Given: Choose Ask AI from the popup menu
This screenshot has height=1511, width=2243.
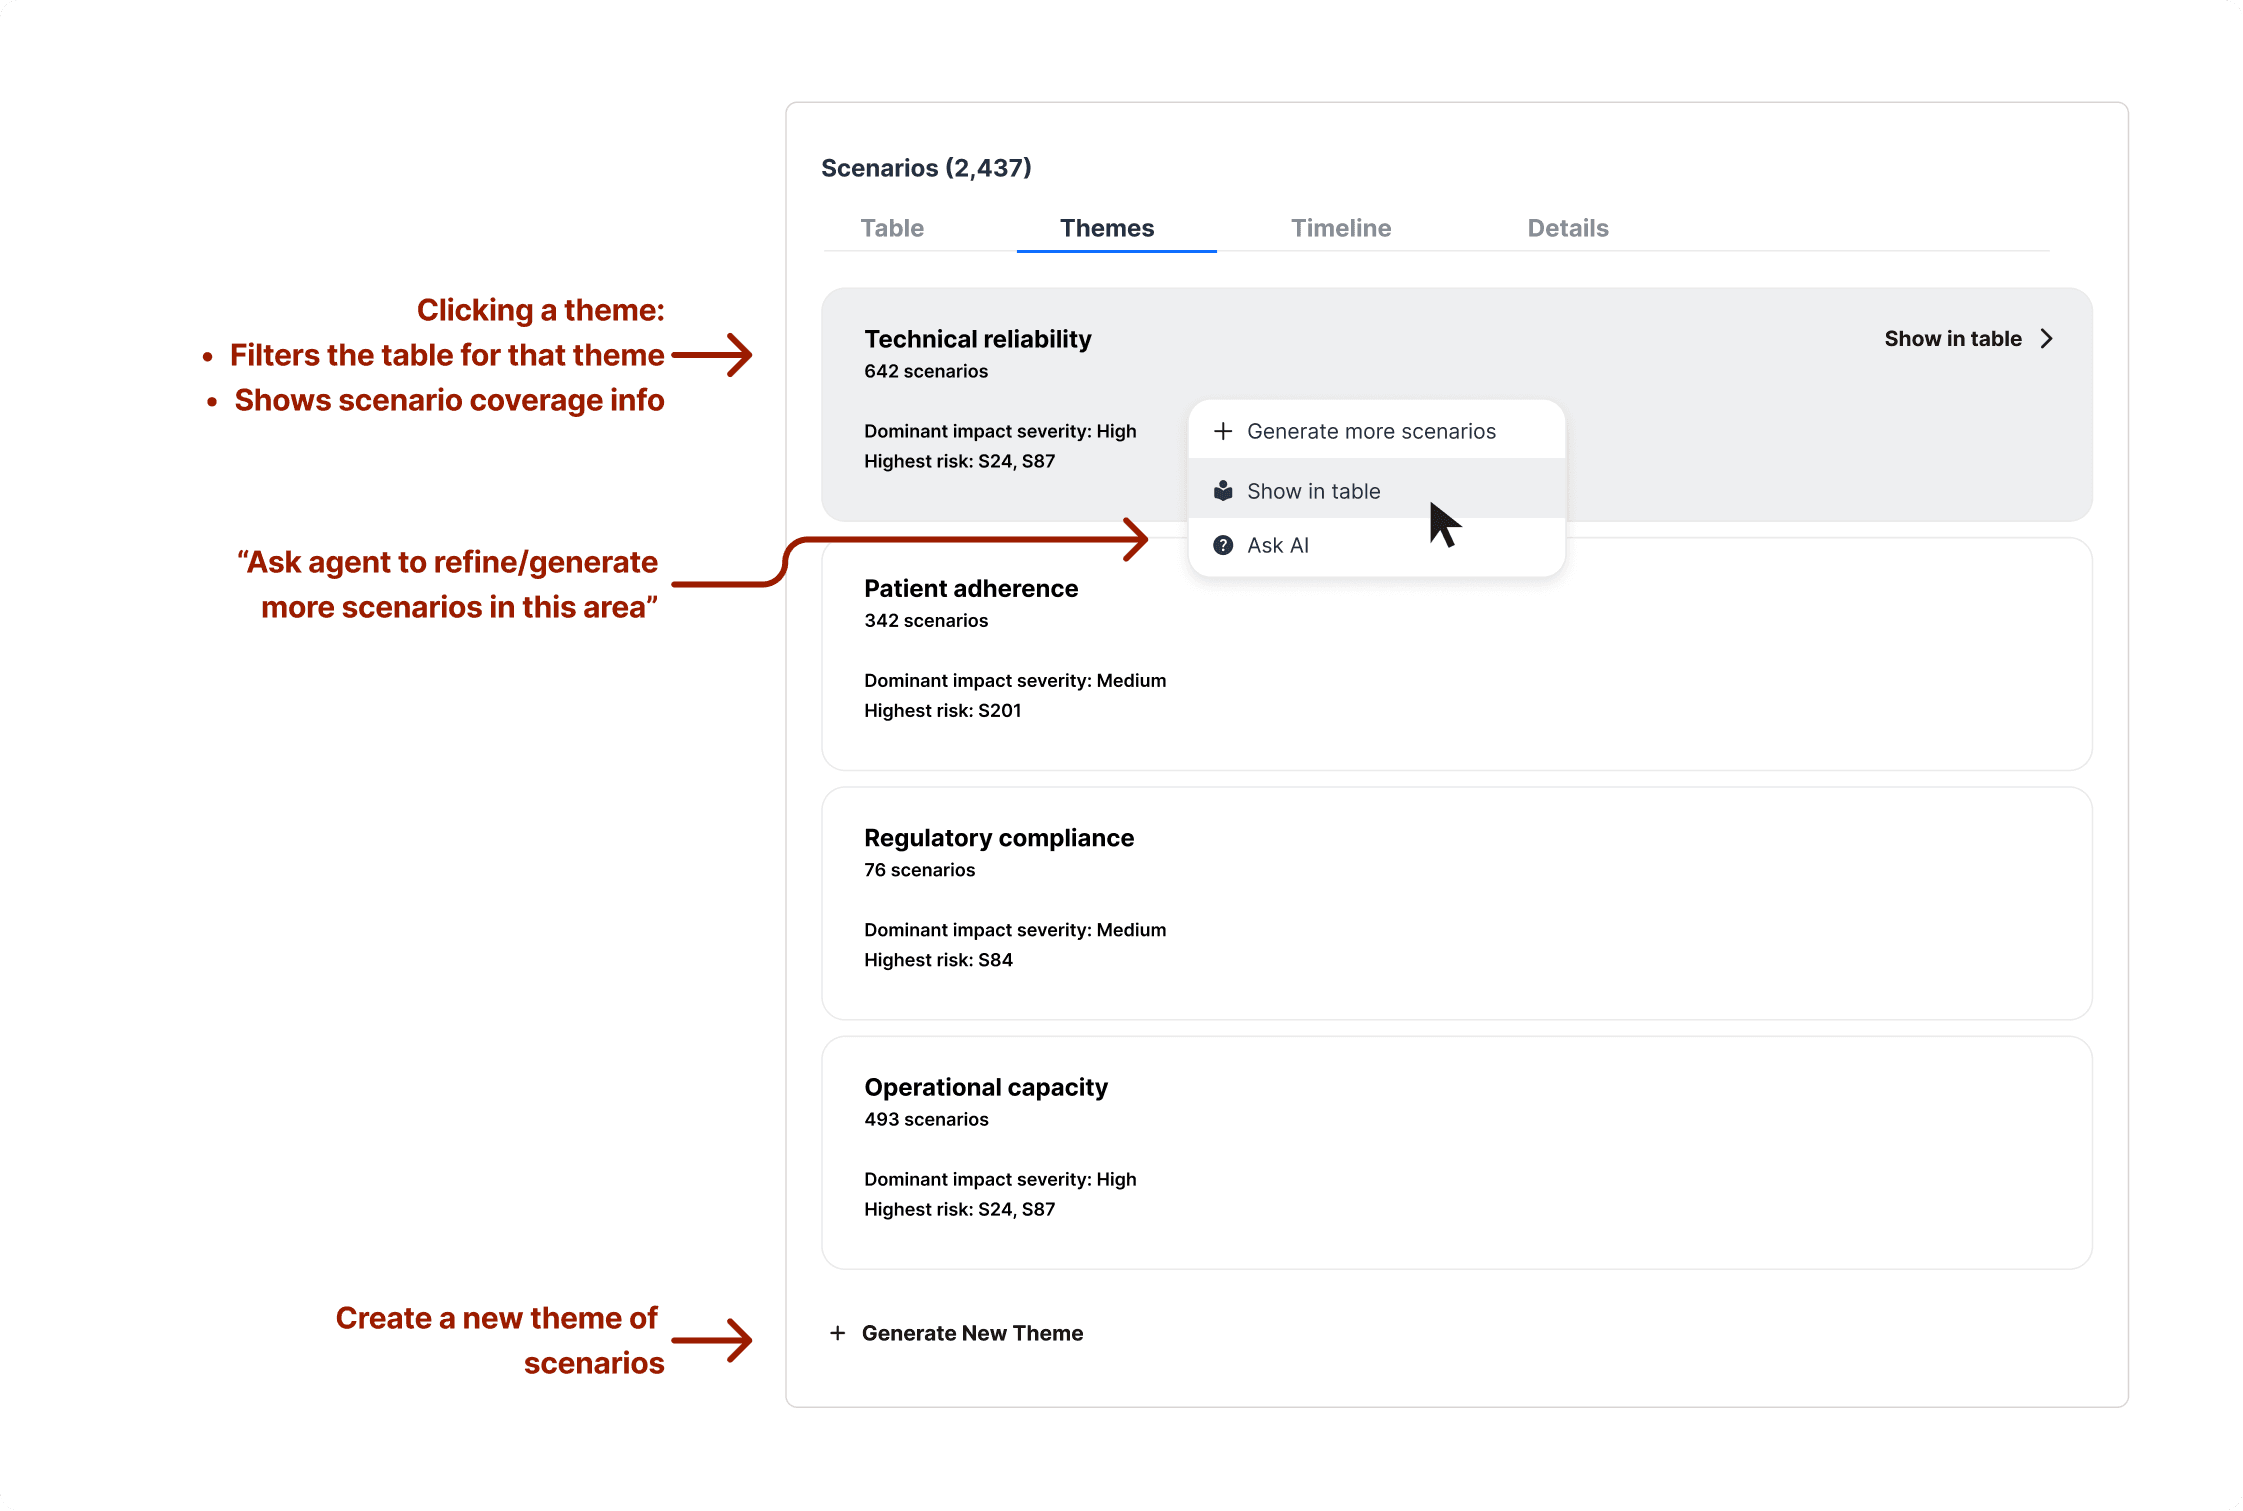Looking at the screenshot, I should tap(1278, 545).
